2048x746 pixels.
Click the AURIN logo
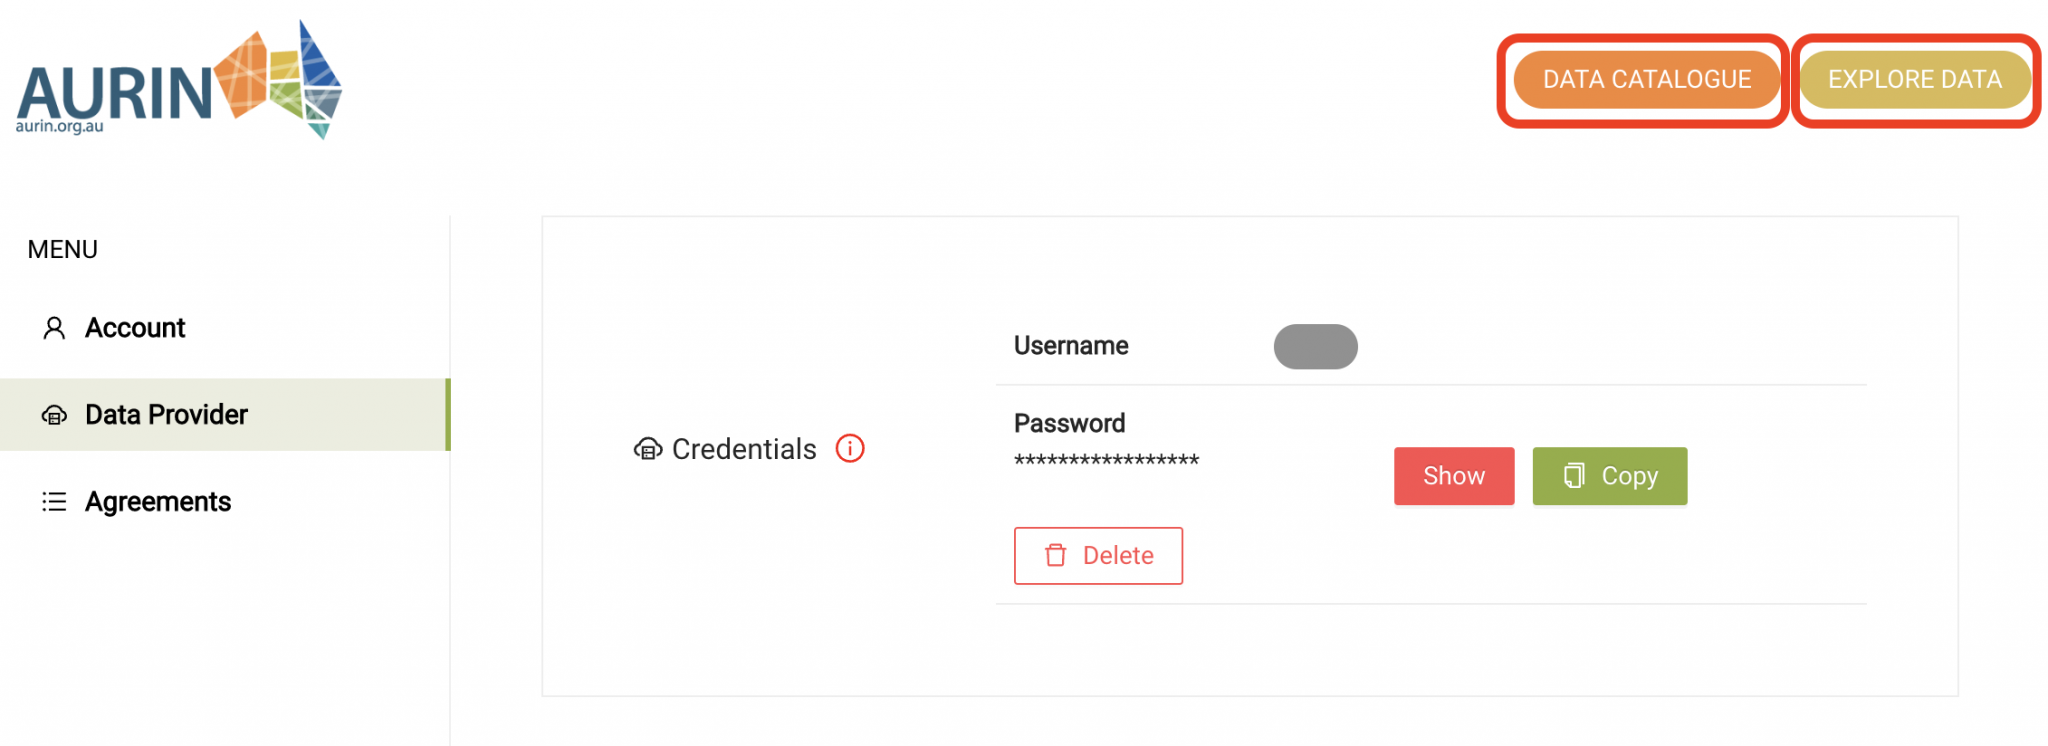178,82
